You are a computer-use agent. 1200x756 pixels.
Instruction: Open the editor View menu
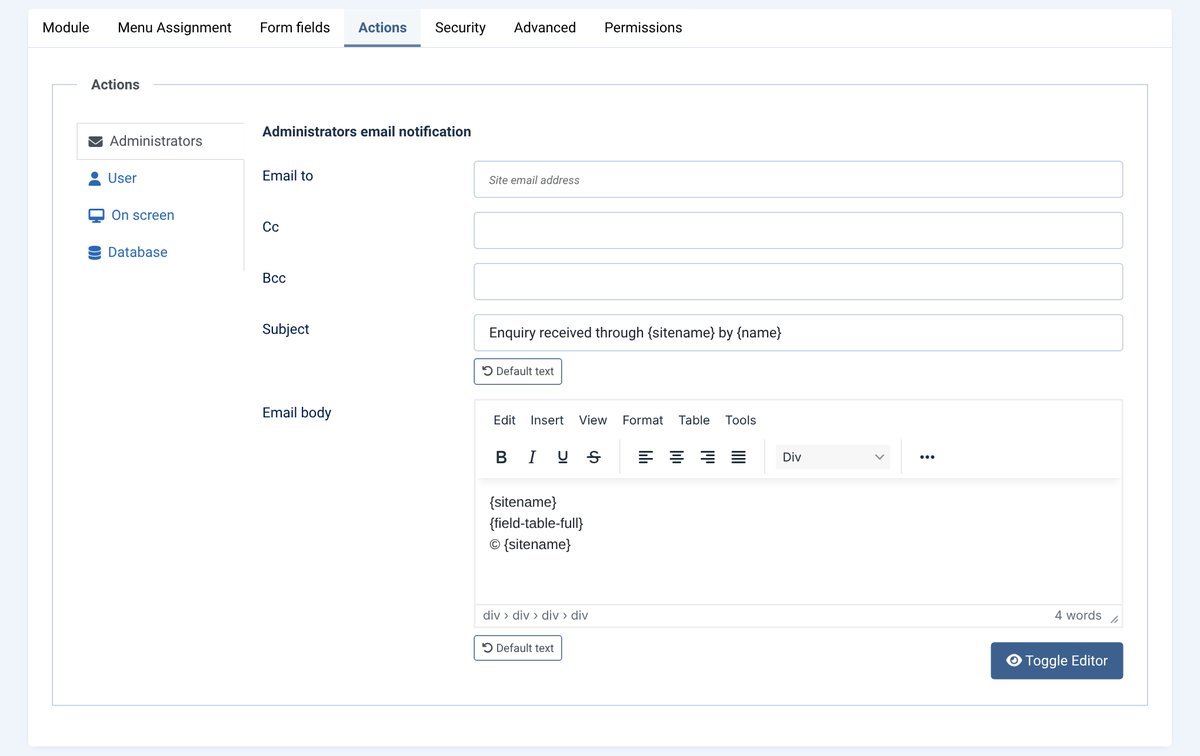click(x=593, y=420)
